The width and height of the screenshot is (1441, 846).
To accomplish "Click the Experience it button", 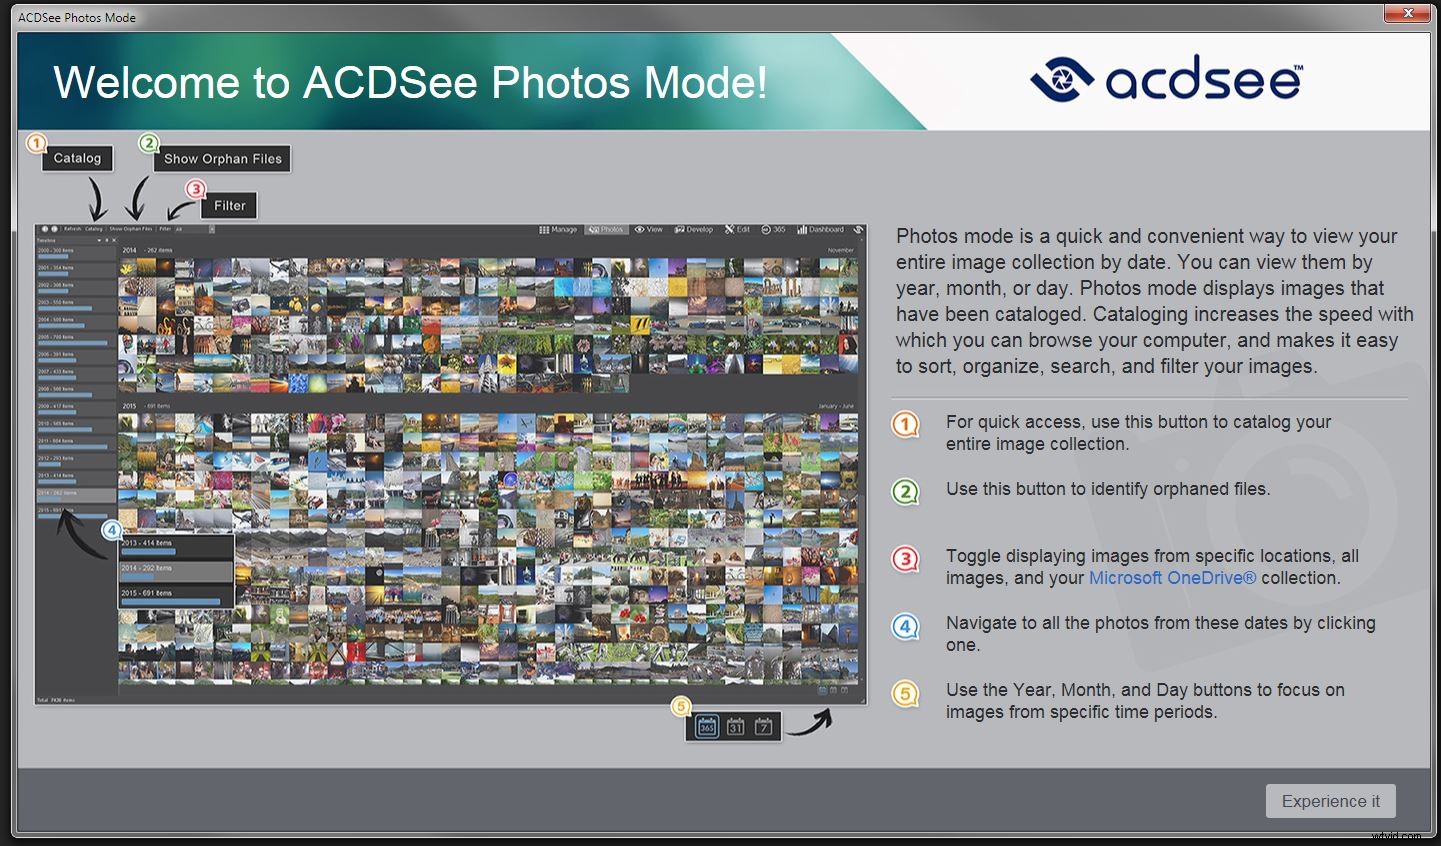I will pos(1330,801).
